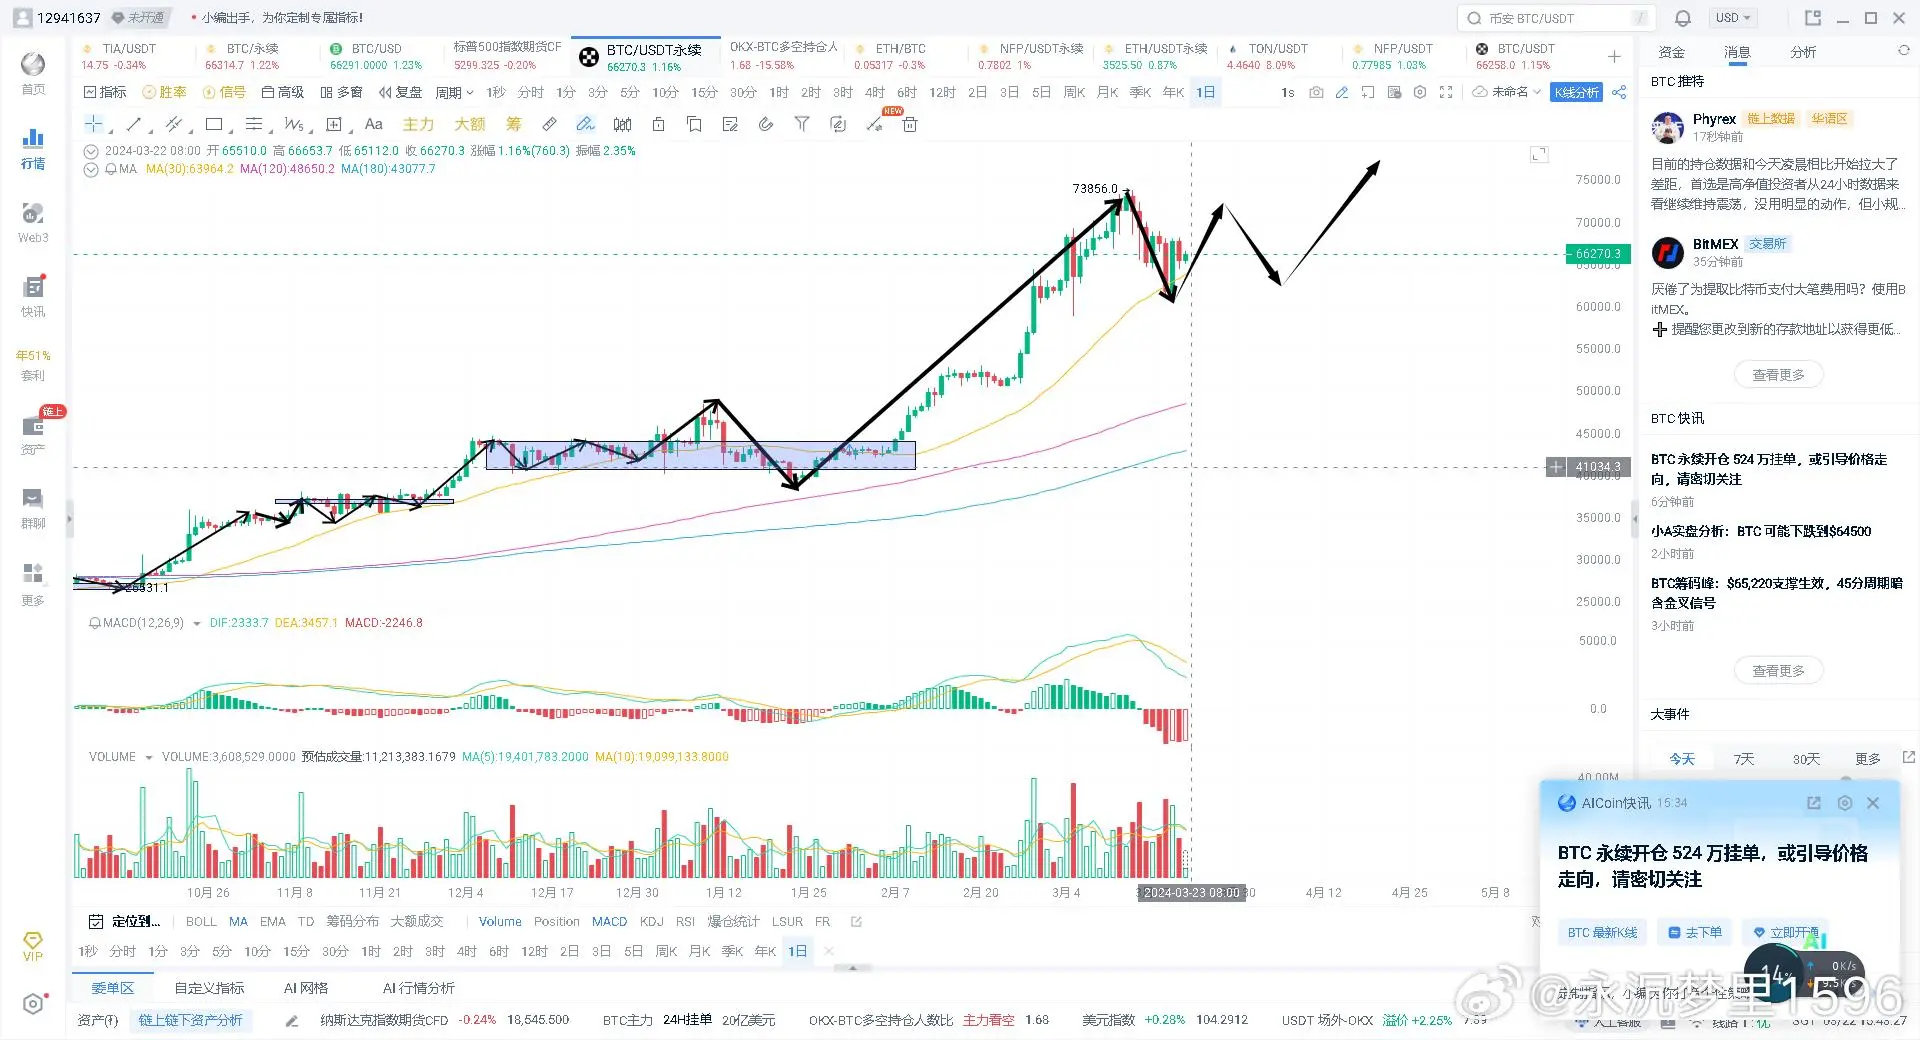Screen dimensions: 1920x1040
Task: Open the 周期 period dropdown
Action: click(454, 92)
